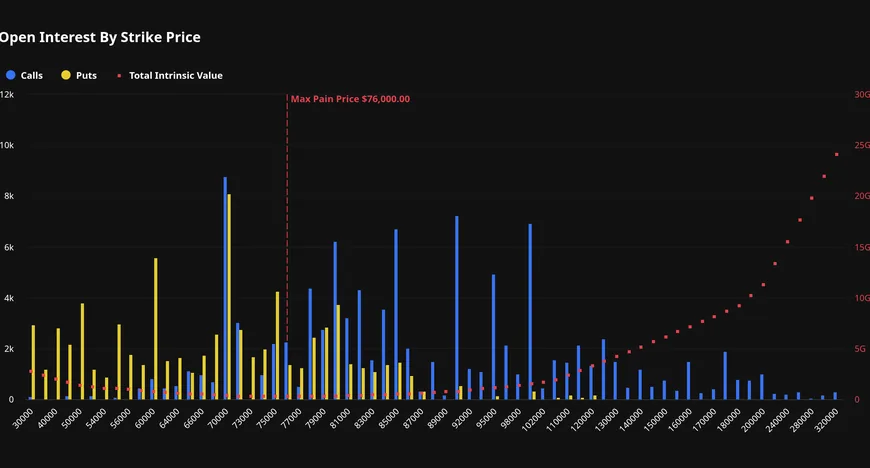Toggle the Puts series in the legend

click(79, 75)
